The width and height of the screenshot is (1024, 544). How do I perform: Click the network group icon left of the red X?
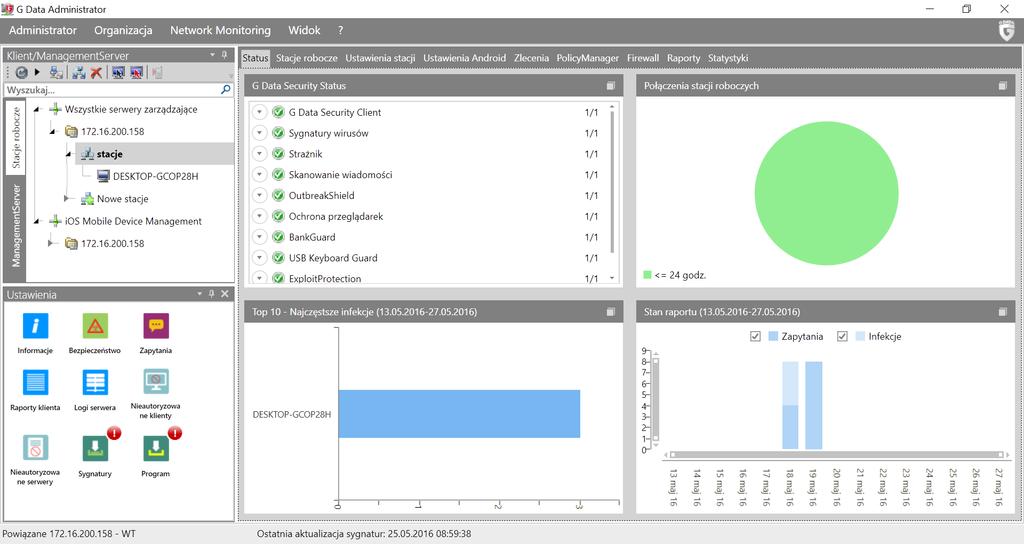79,72
